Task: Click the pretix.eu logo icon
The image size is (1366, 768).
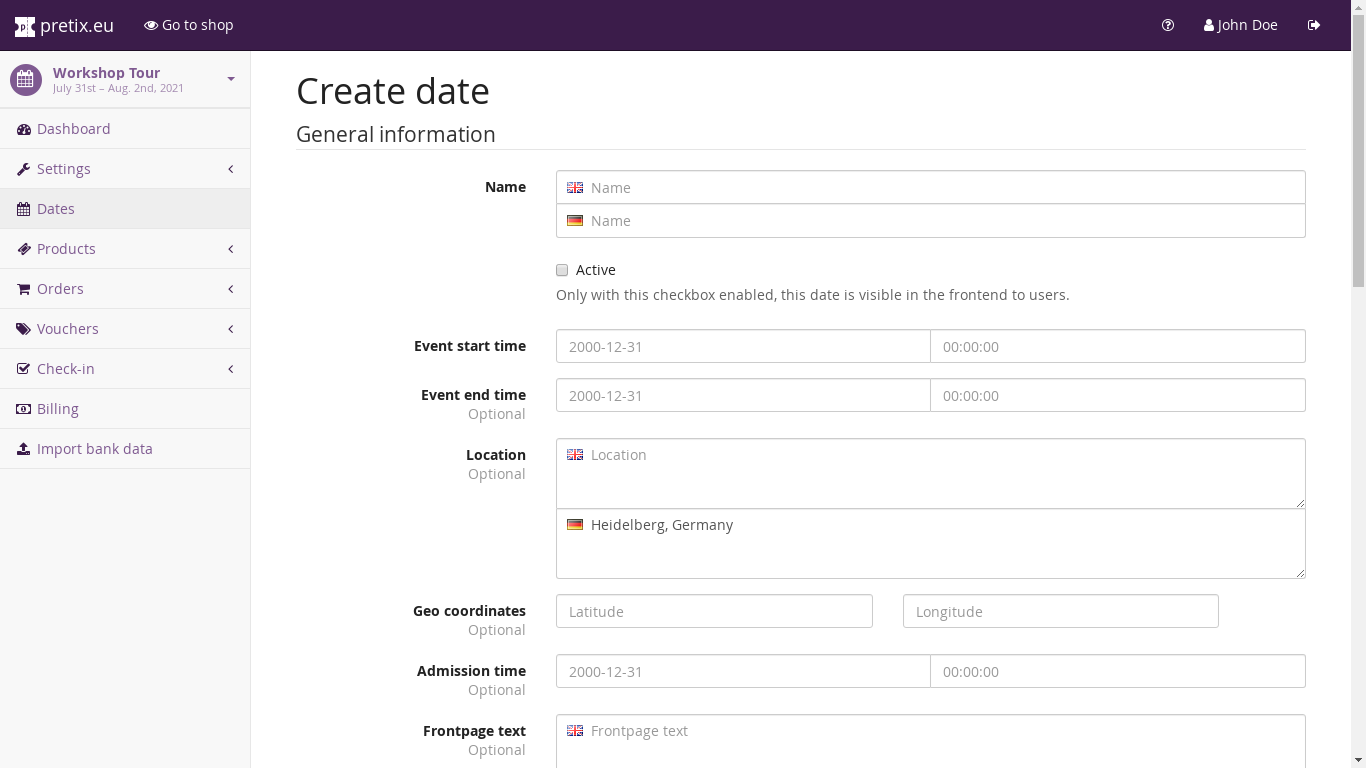Action: point(24,26)
